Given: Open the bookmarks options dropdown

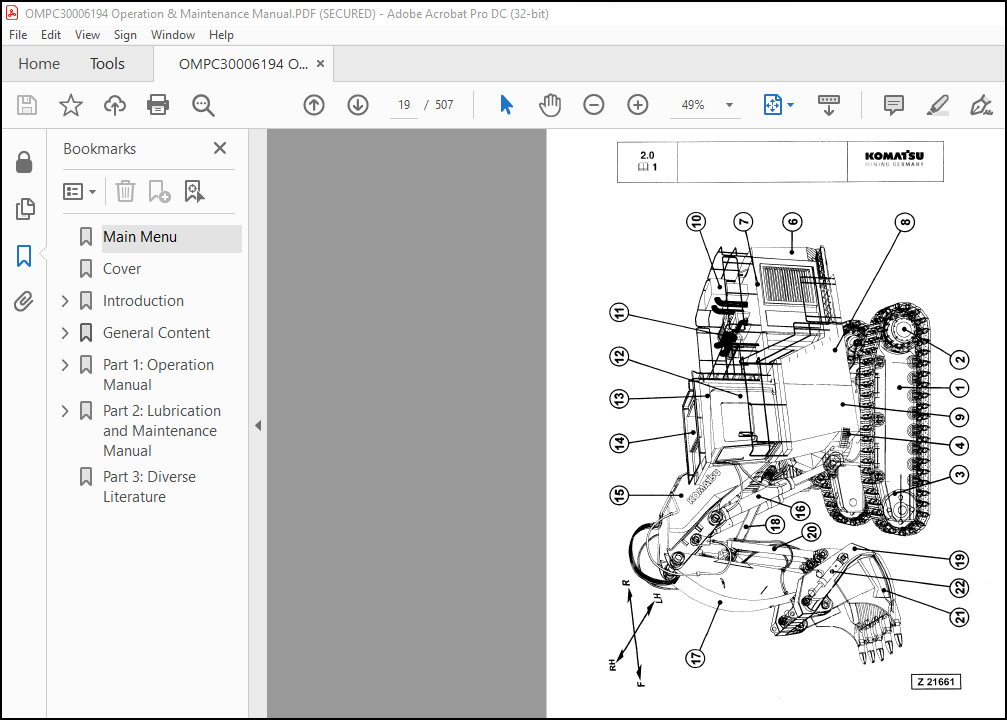Looking at the screenshot, I should (x=79, y=191).
